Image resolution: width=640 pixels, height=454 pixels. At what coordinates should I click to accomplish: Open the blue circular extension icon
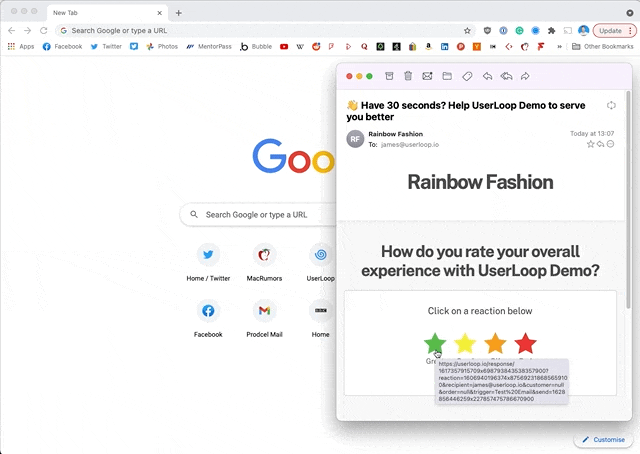click(x=536, y=31)
